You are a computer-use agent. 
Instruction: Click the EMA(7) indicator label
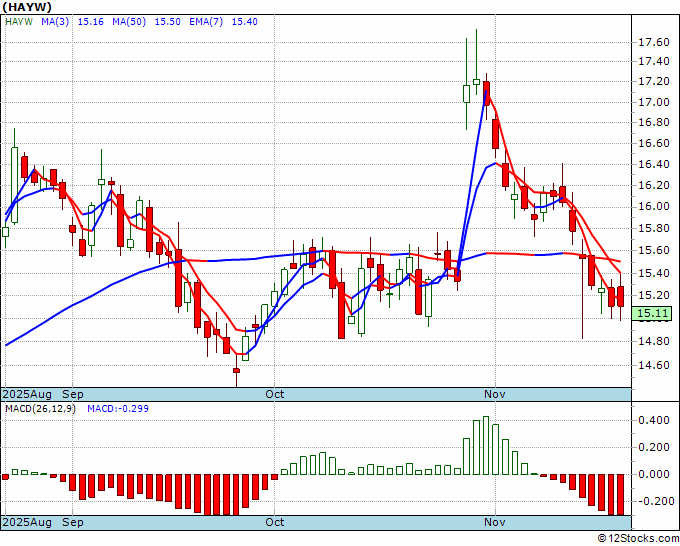(206, 22)
